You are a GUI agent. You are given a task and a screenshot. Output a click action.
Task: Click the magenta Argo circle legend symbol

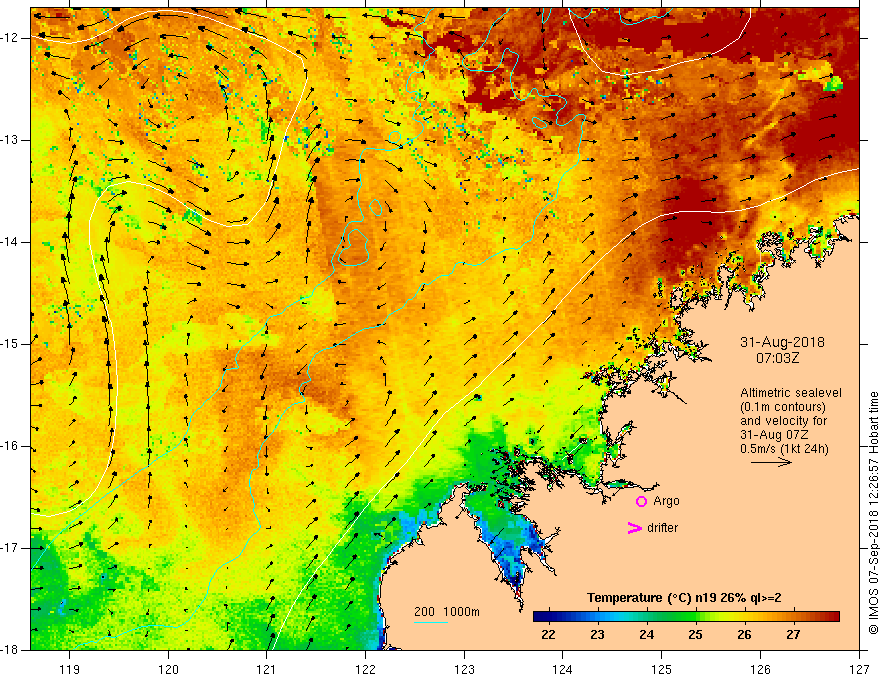tap(641, 502)
